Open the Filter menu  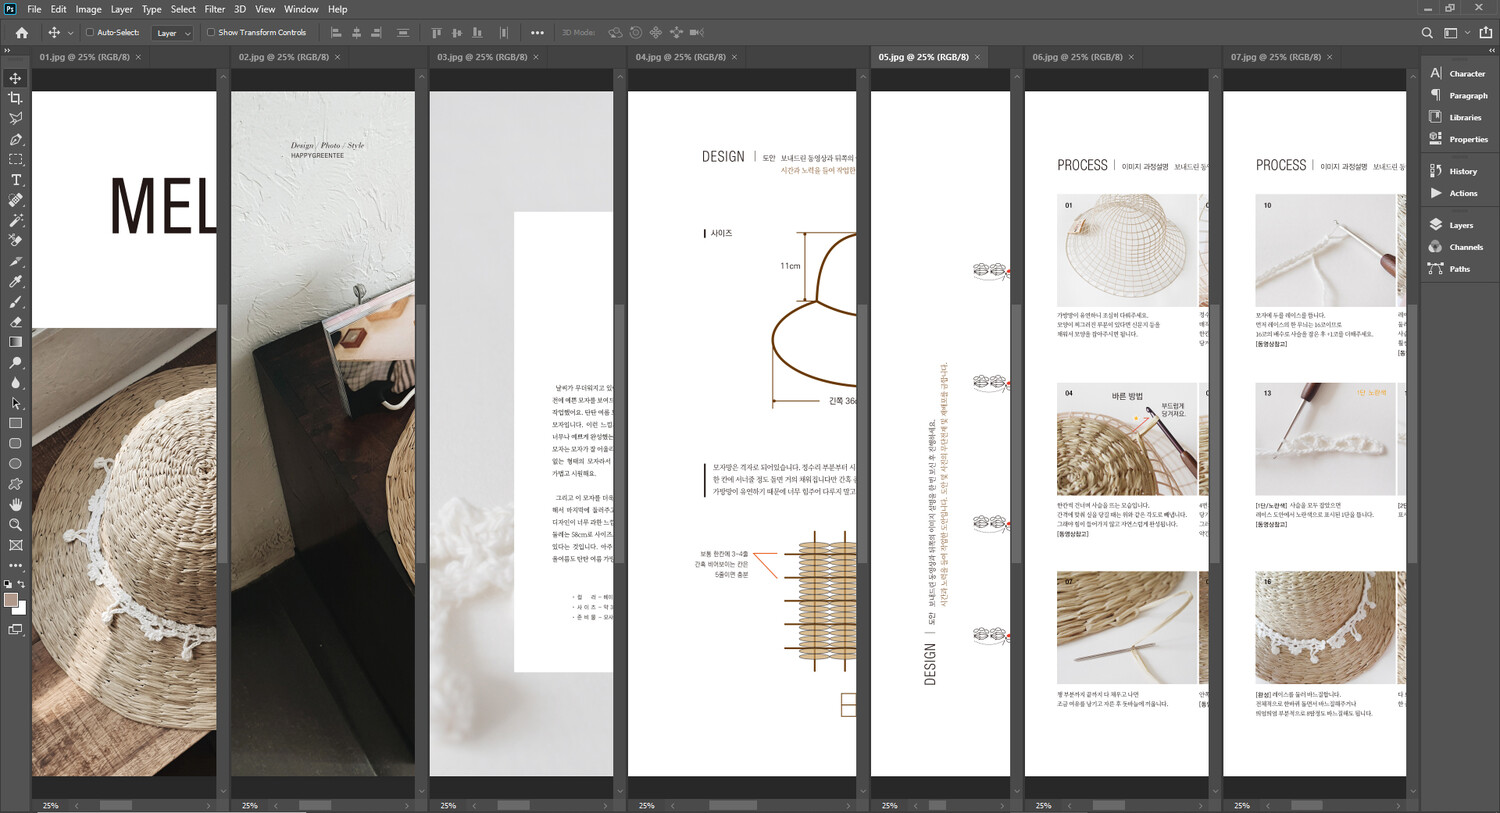[x=215, y=9]
